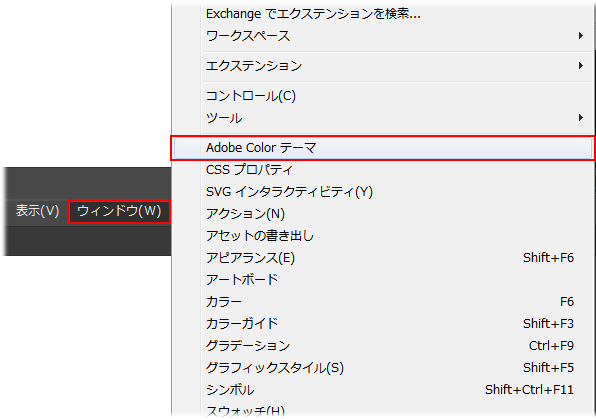Image resolution: width=596 pixels, height=419 pixels.
Task: Open SVG インタラクティビティ(Y) panel
Action: point(382,192)
